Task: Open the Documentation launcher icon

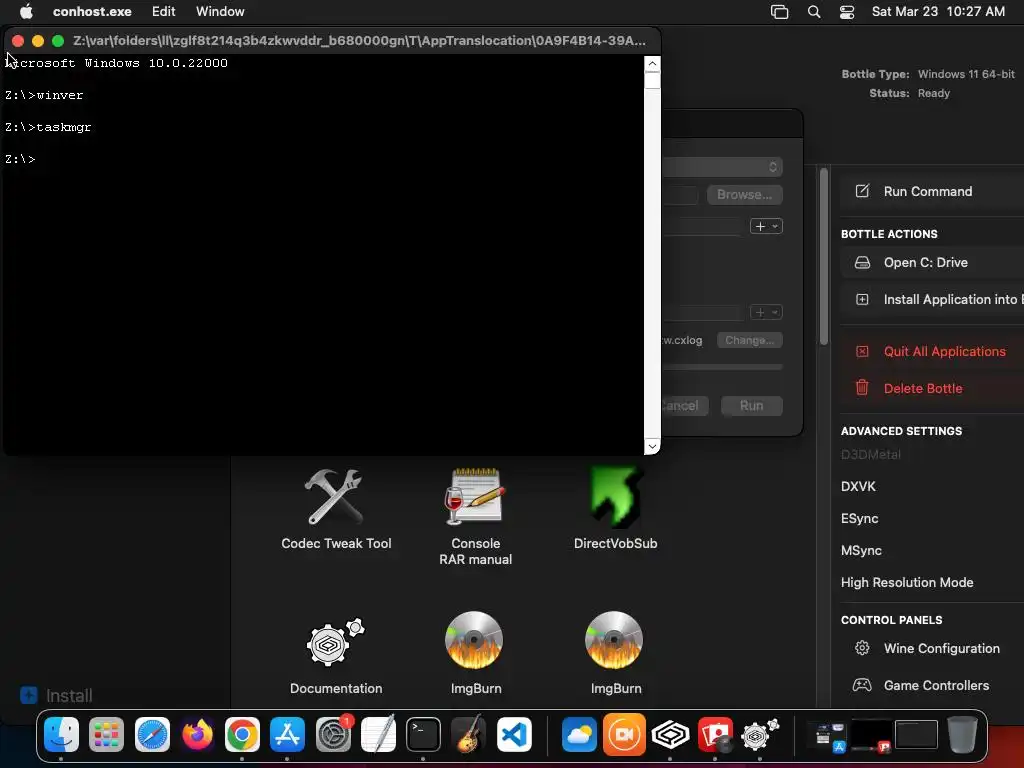Action: [x=336, y=642]
